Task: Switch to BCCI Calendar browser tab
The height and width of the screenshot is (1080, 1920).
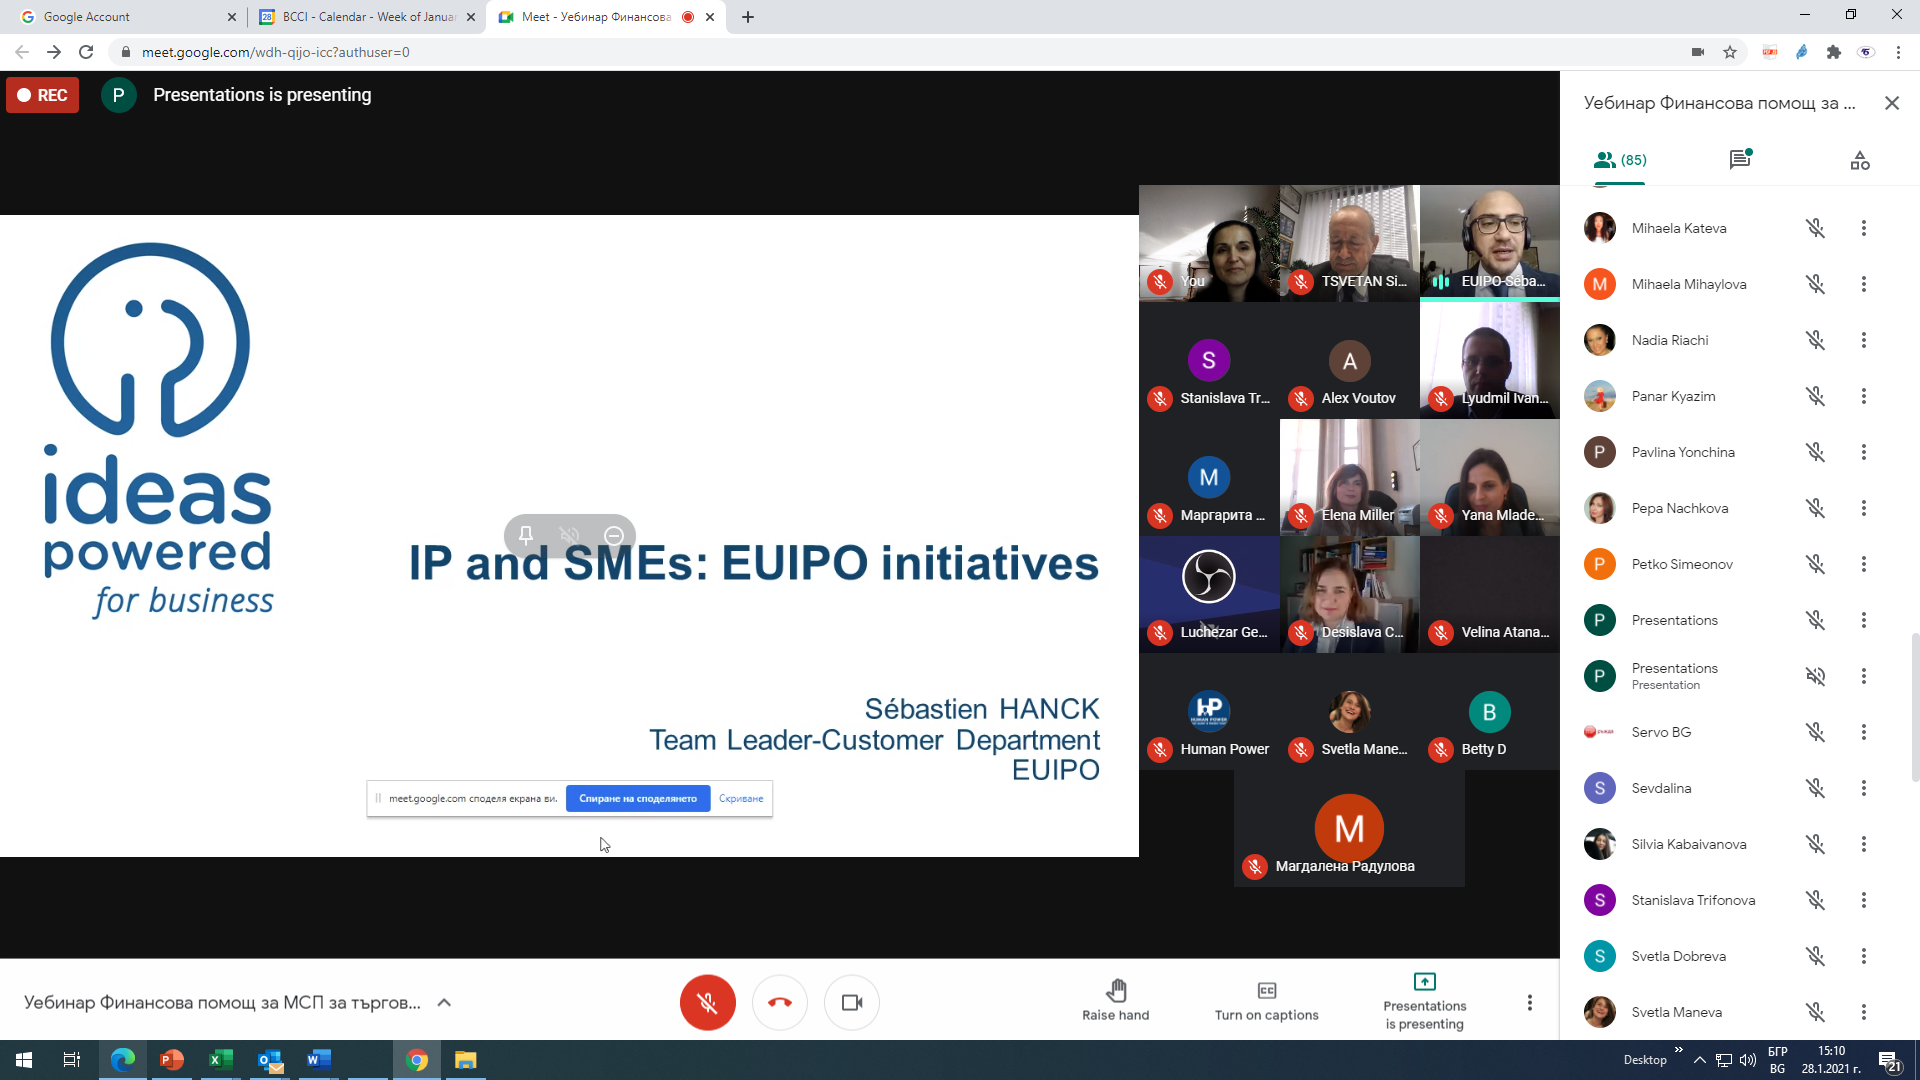Action: pos(365,17)
